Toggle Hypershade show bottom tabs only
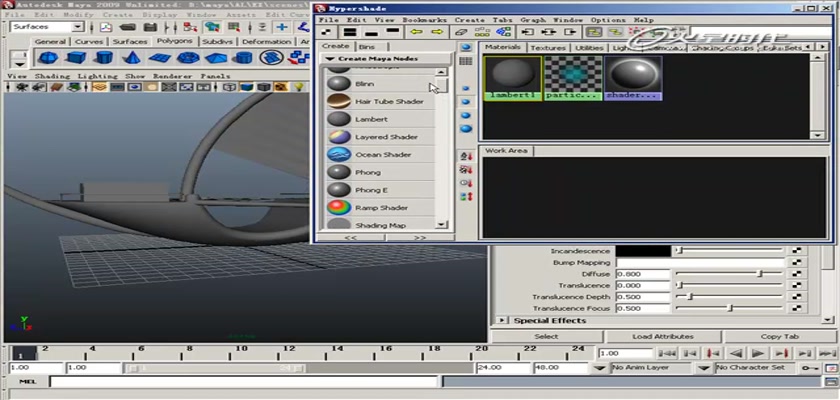The image size is (840, 400). click(372, 32)
